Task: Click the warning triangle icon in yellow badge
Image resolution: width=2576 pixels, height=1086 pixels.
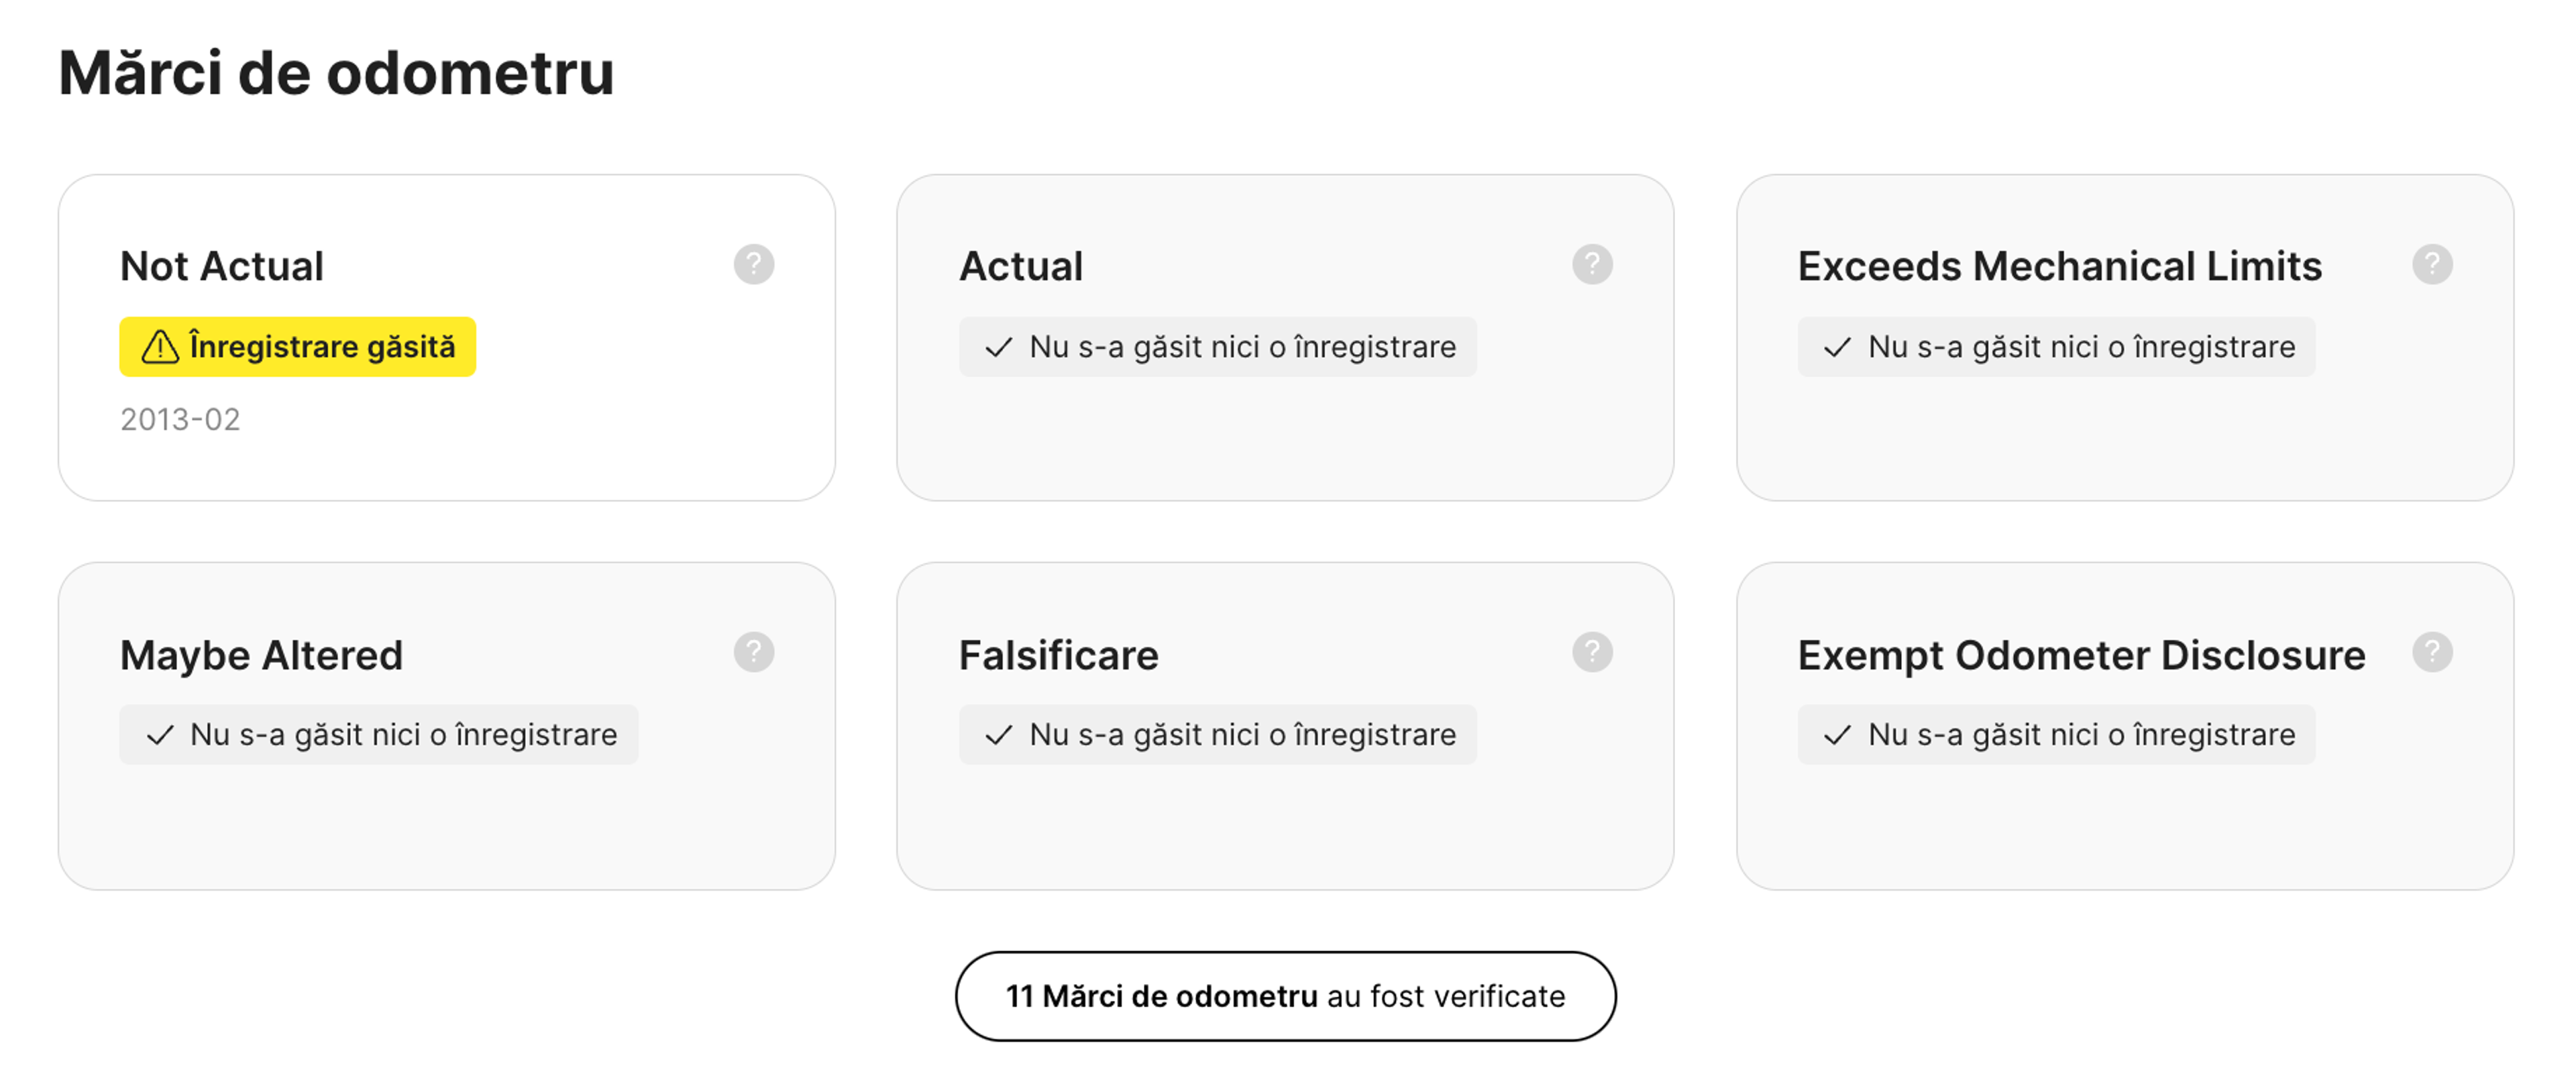Action: point(160,347)
